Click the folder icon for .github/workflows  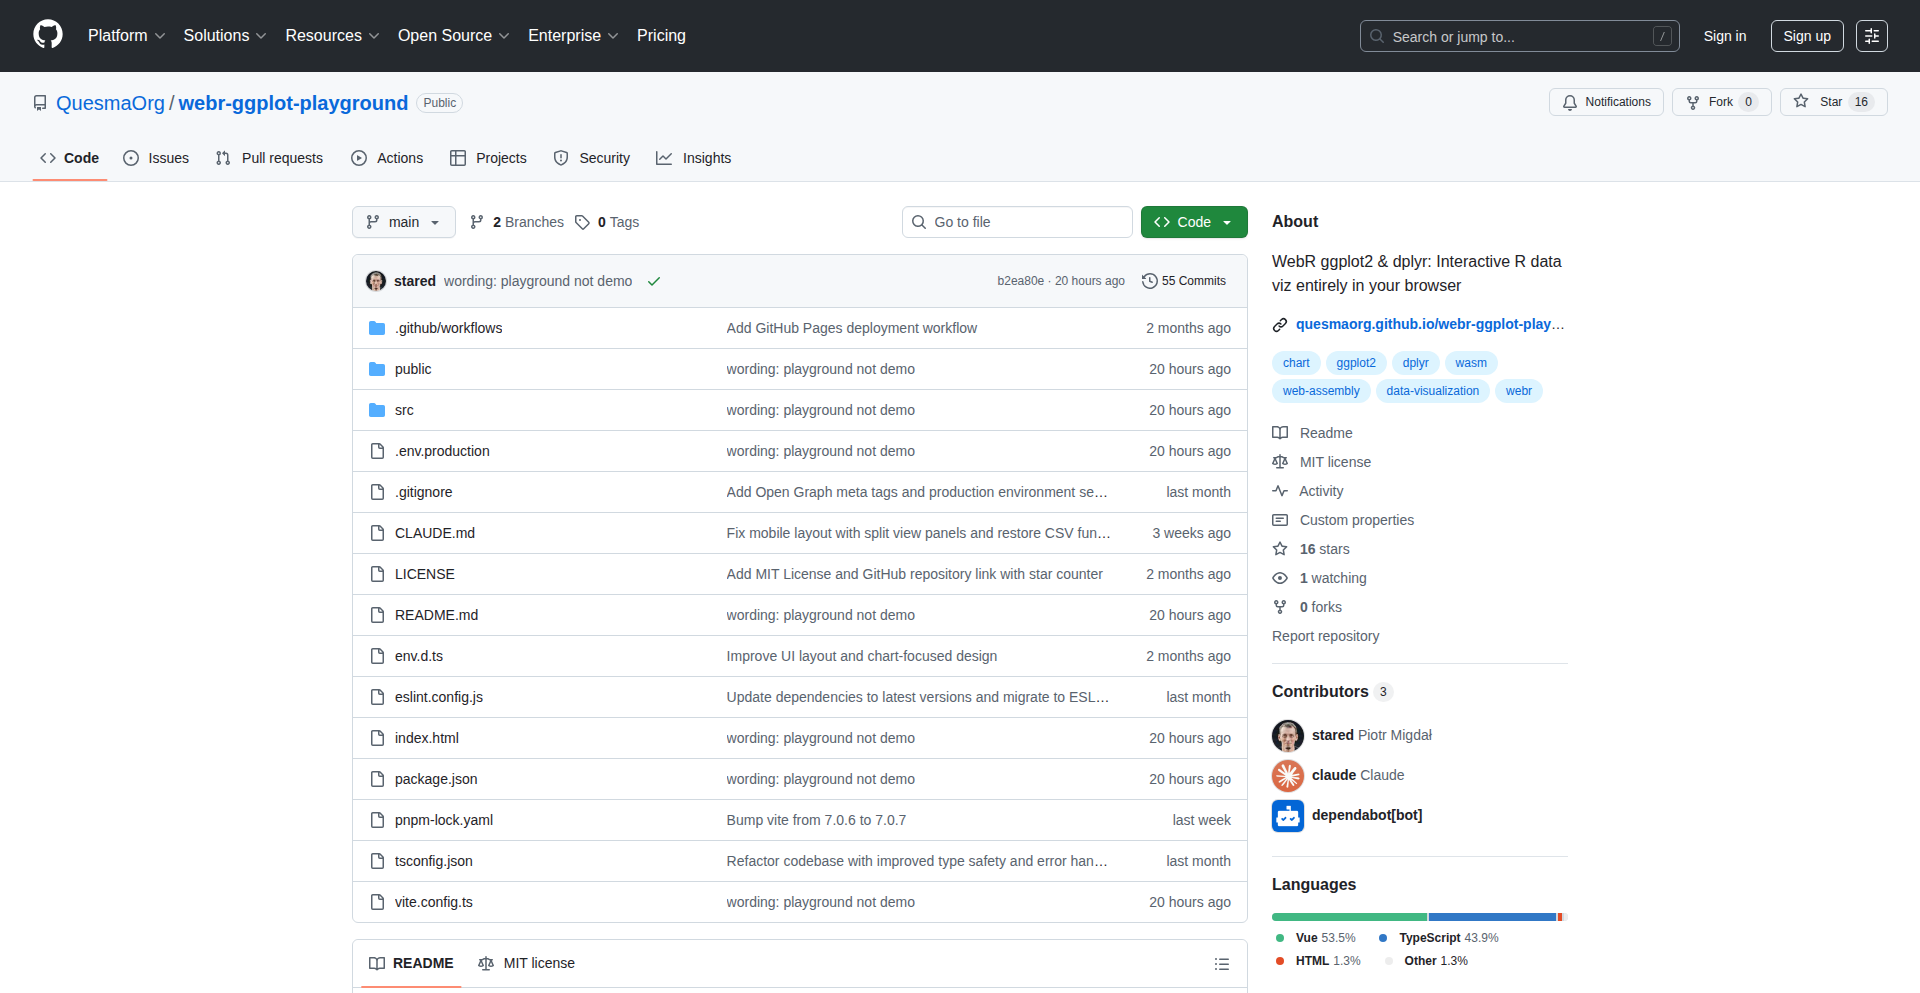point(377,328)
